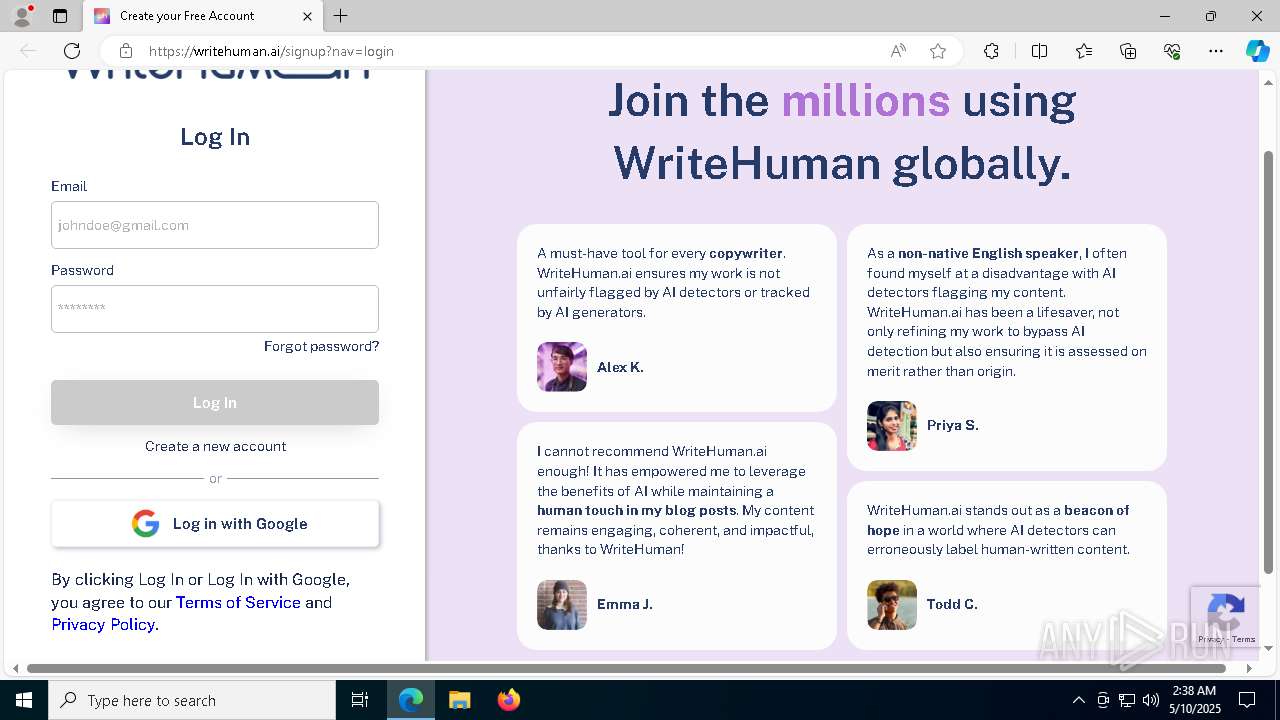Open network icon in system tray
The image size is (1280, 720).
coord(1126,700)
